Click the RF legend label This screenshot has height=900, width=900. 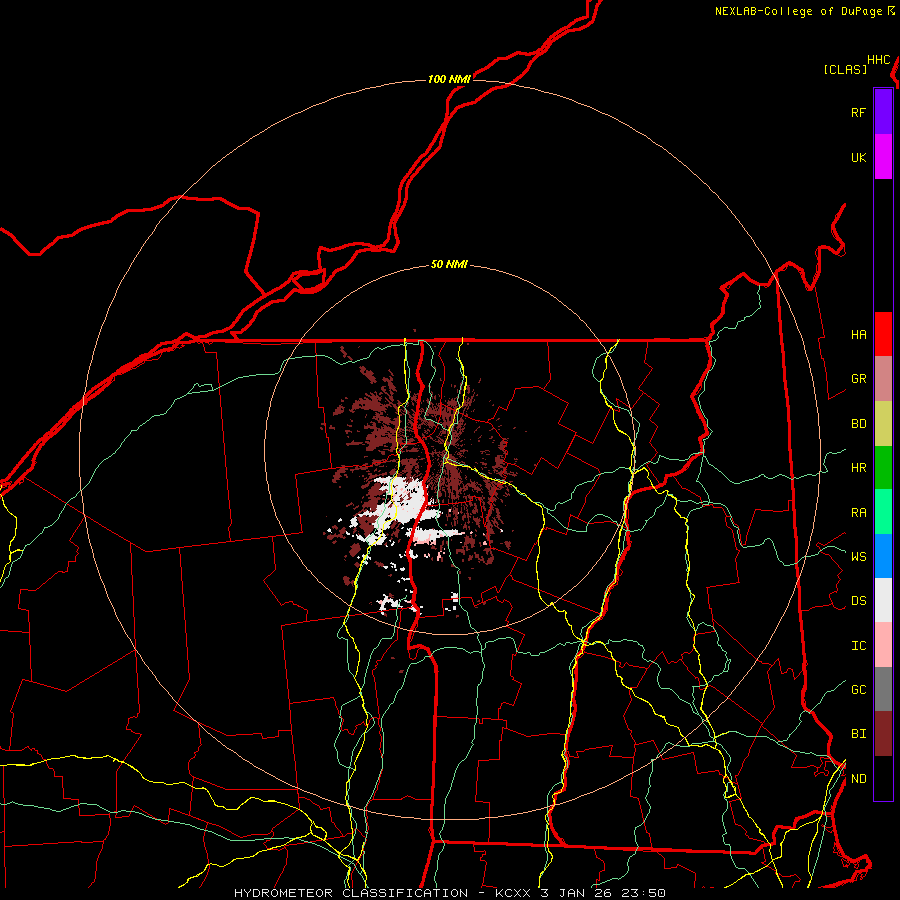(858, 112)
